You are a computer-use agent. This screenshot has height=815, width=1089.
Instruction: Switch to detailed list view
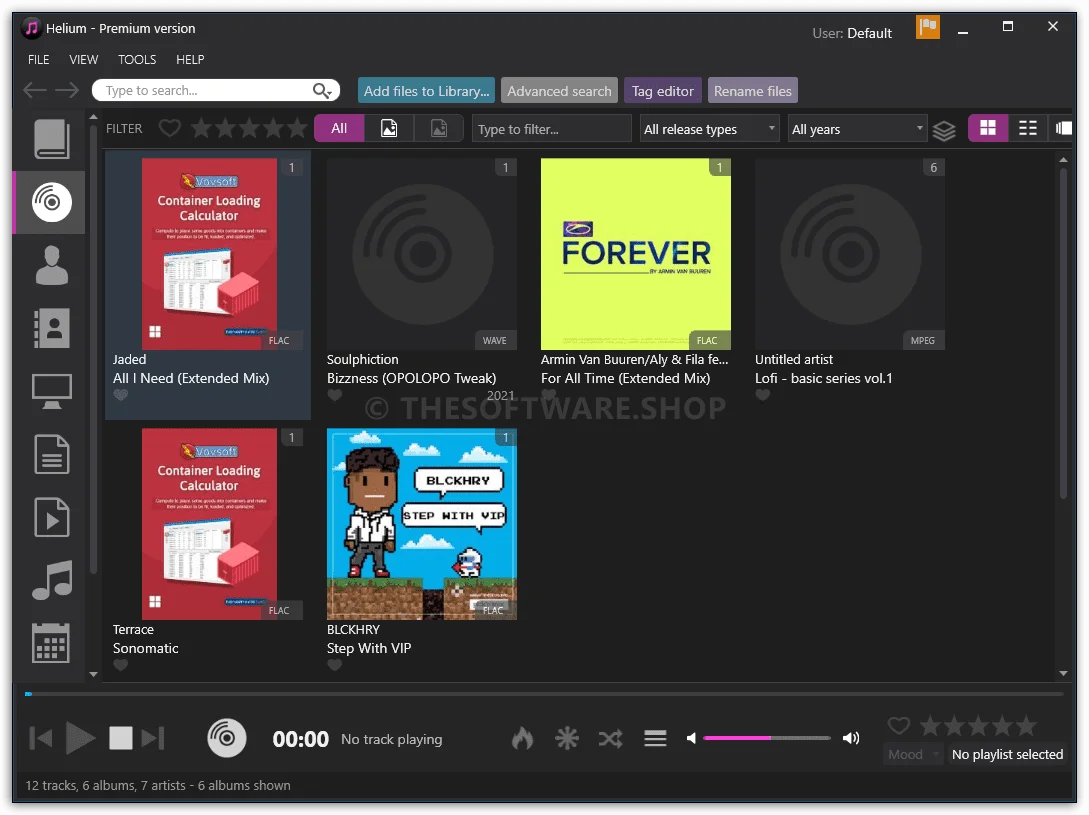(1028, 128)
